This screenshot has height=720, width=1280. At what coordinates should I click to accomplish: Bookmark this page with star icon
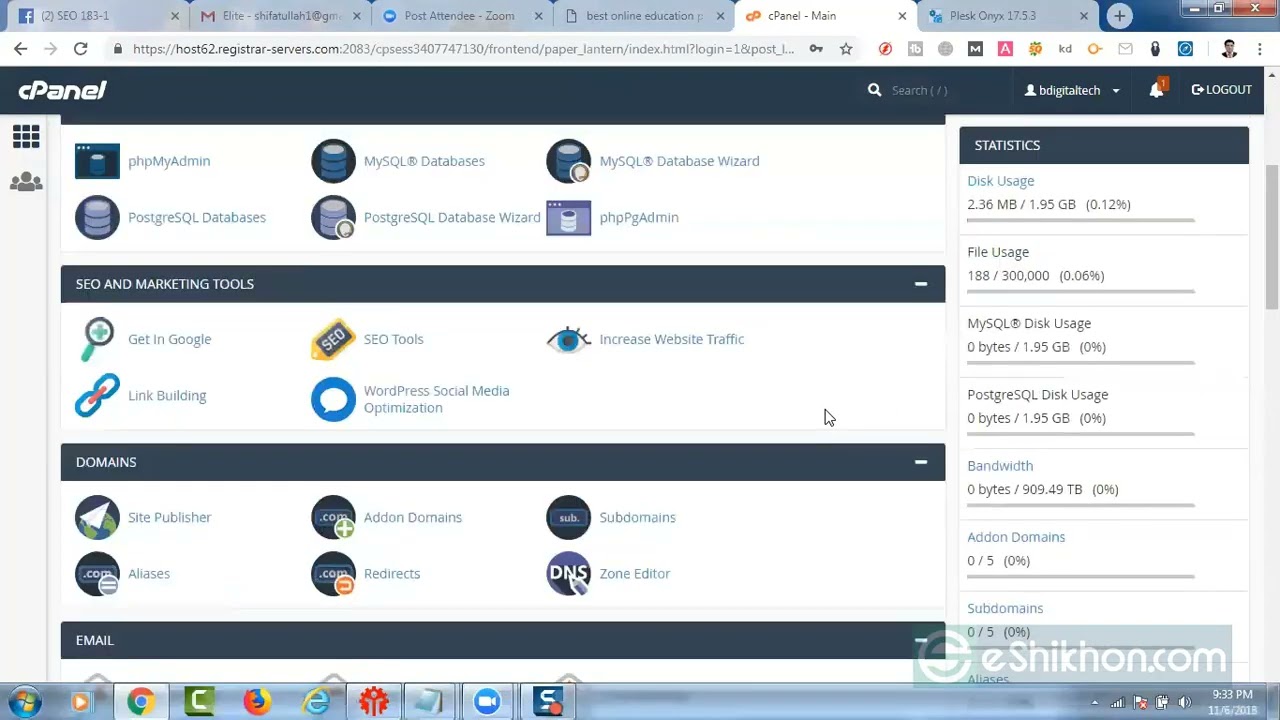point(846,48)
